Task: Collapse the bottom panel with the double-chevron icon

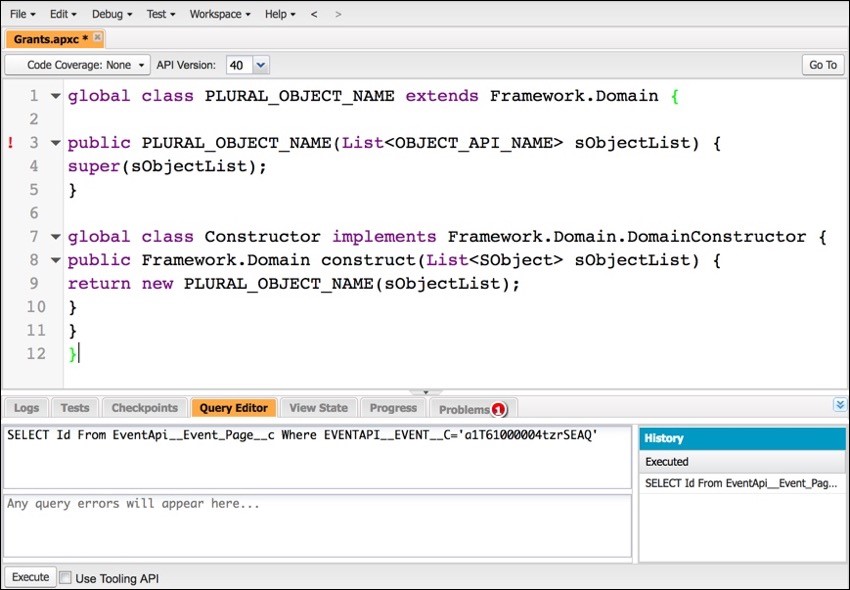Action: coord(840,404)
